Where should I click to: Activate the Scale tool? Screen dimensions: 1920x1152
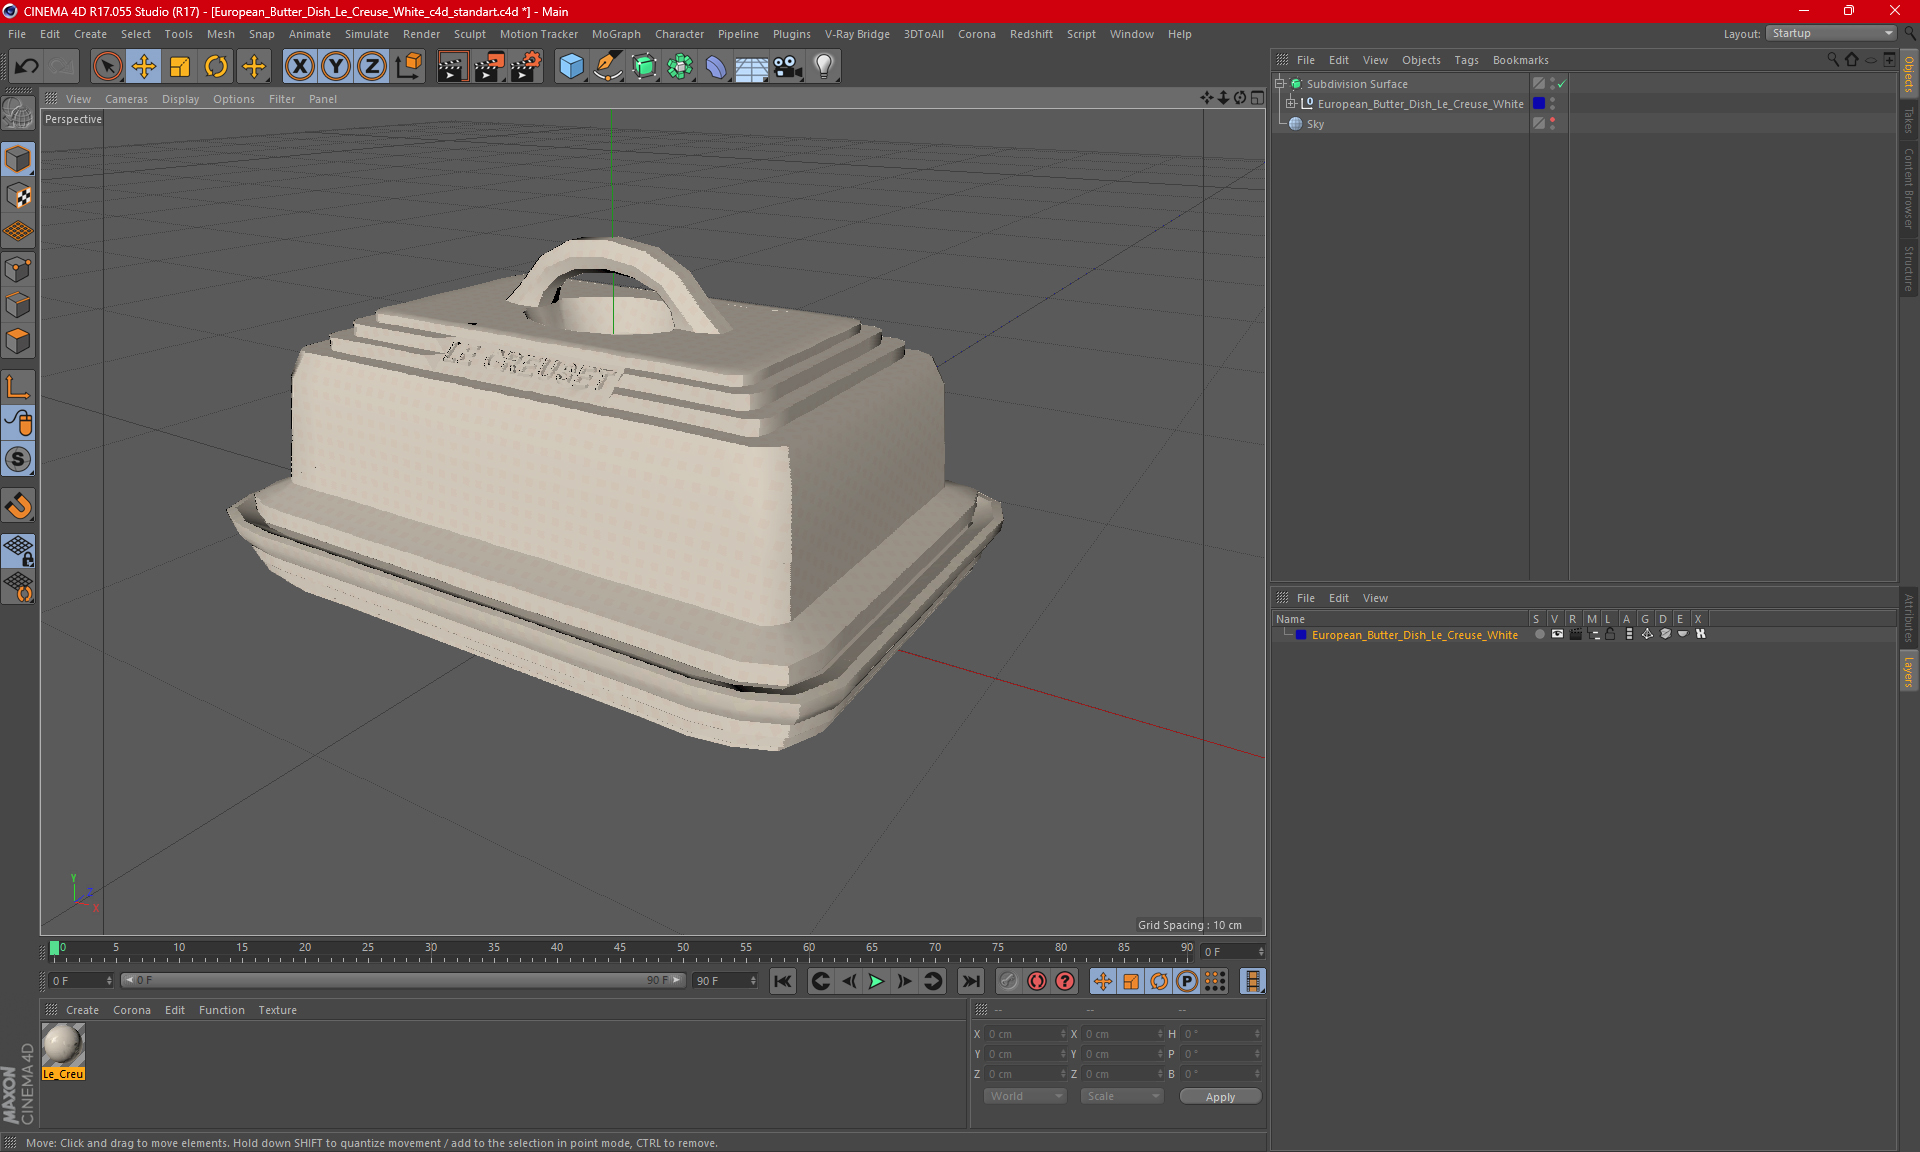[180, 67]
